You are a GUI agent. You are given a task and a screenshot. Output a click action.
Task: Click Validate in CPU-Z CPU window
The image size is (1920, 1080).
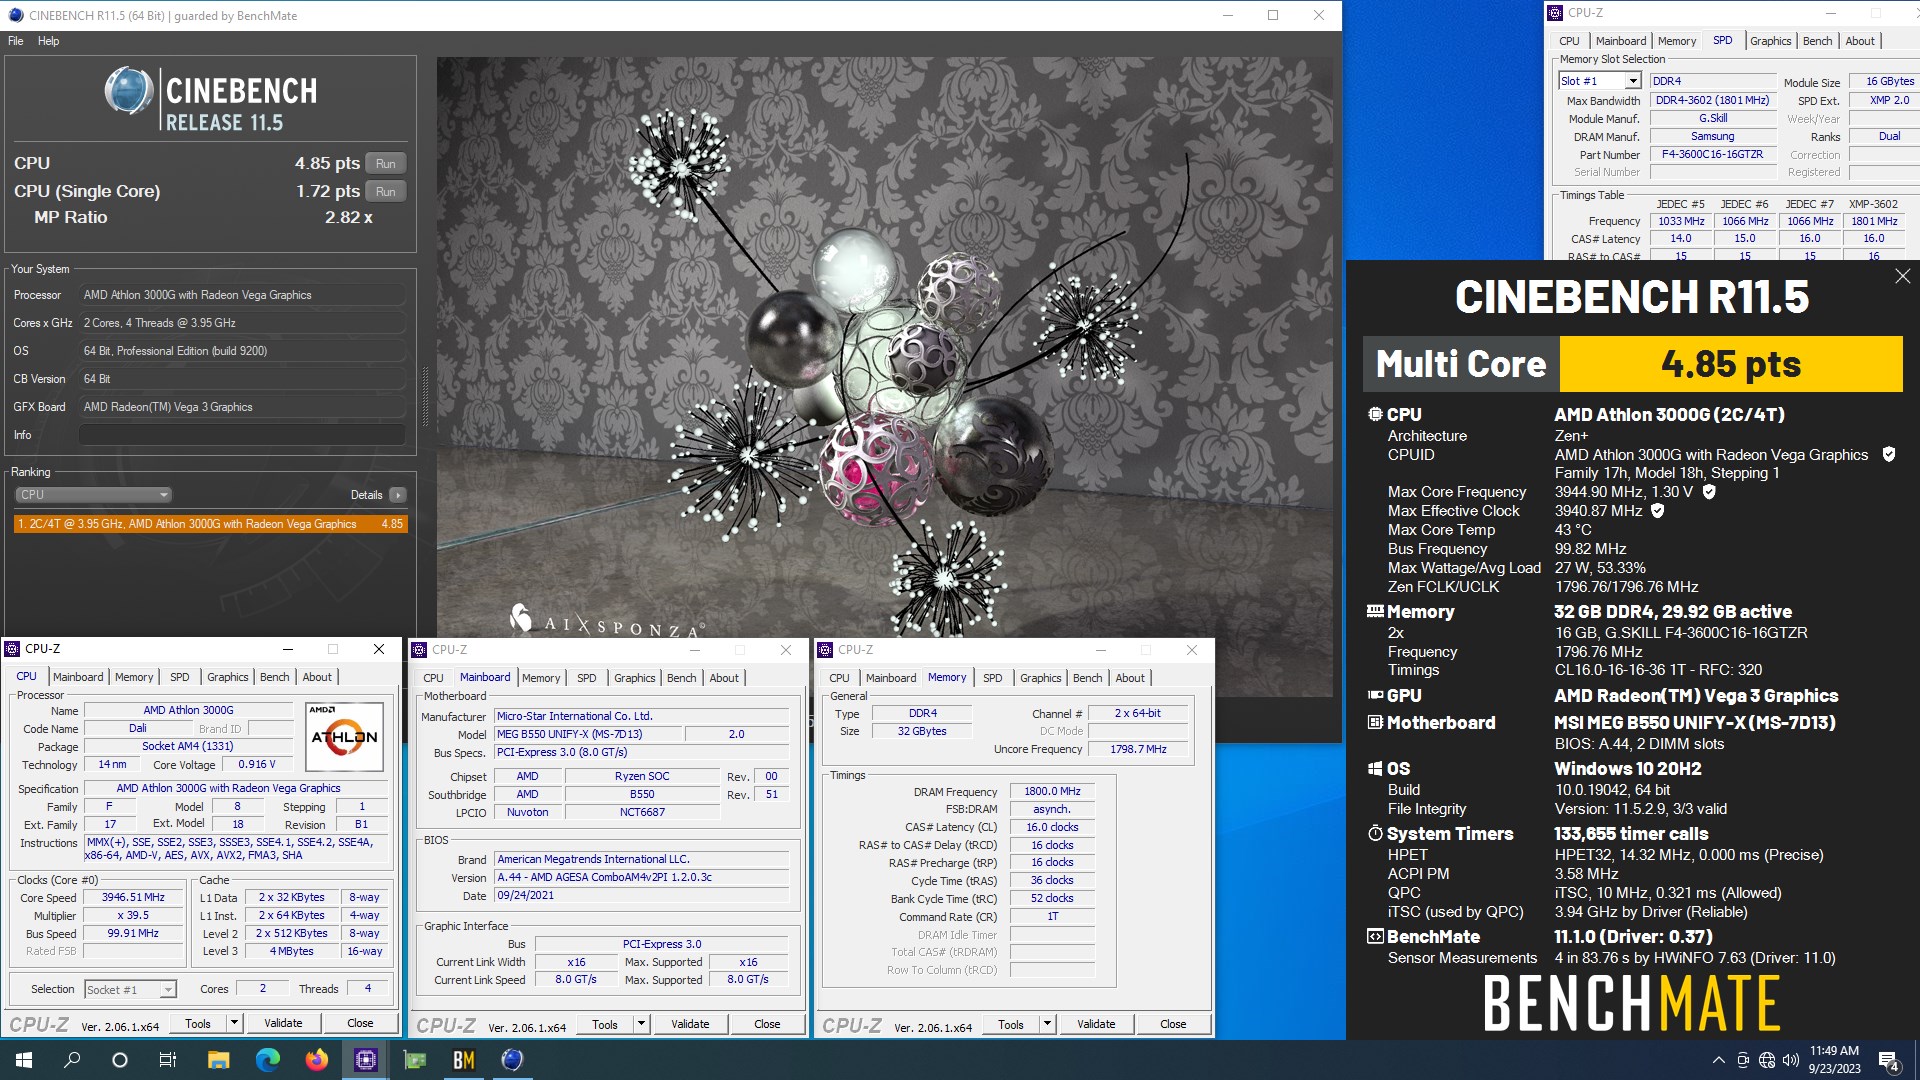[x=283, y=1023]
